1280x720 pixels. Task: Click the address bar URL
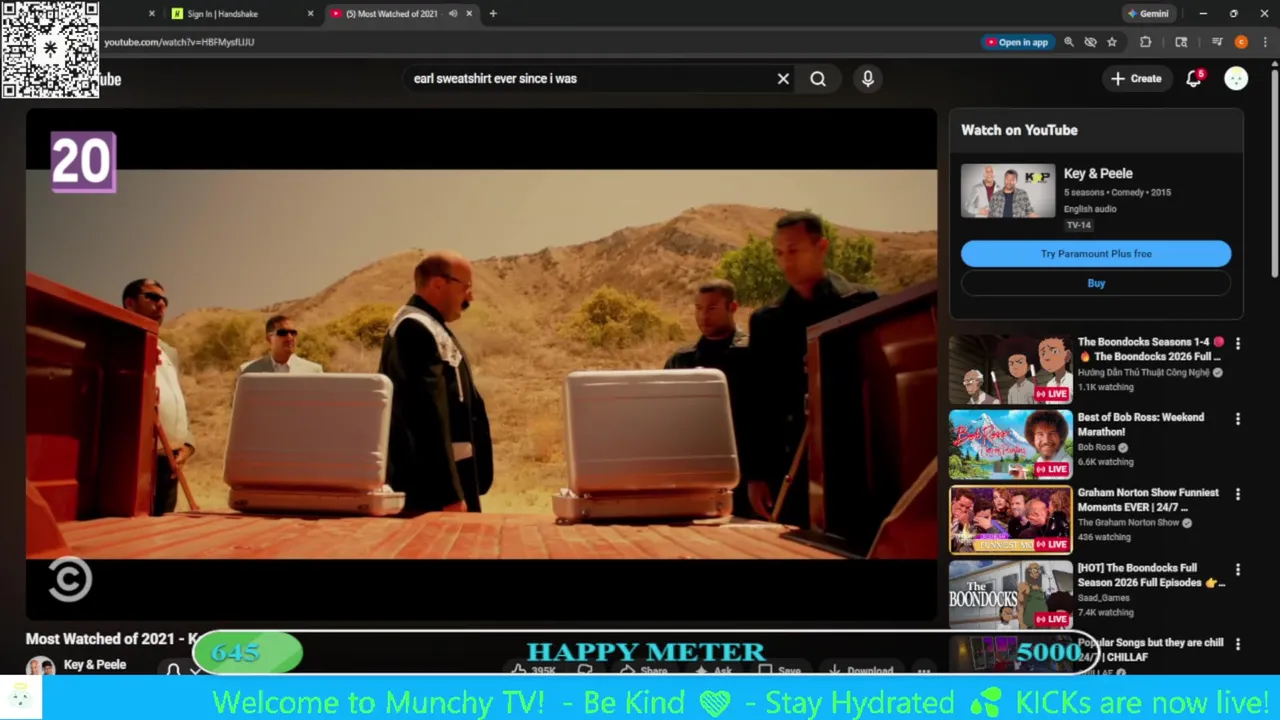179,42
